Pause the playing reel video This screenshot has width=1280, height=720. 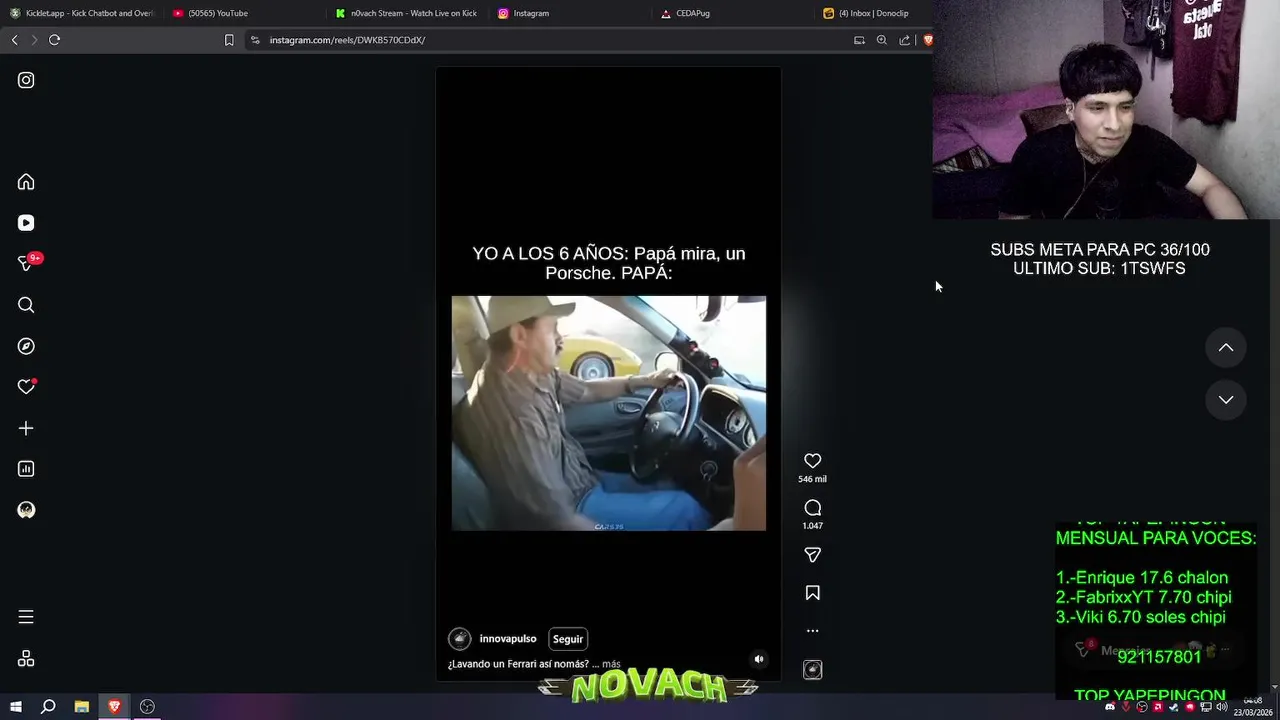[x=608, y=374]
